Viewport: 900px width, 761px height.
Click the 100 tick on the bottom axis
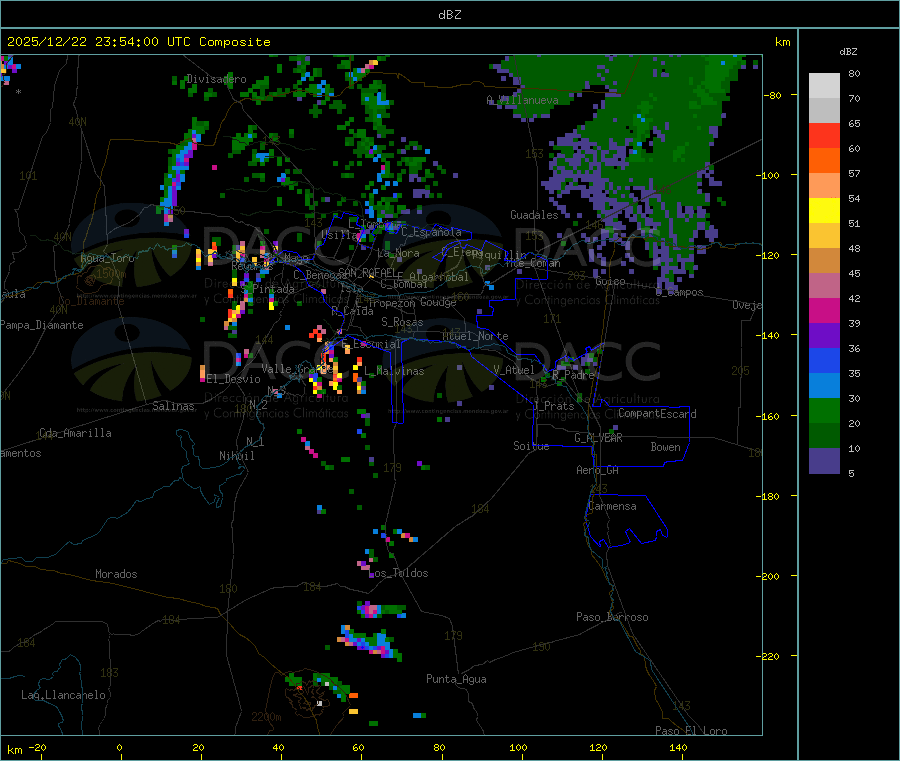(518, 747)
